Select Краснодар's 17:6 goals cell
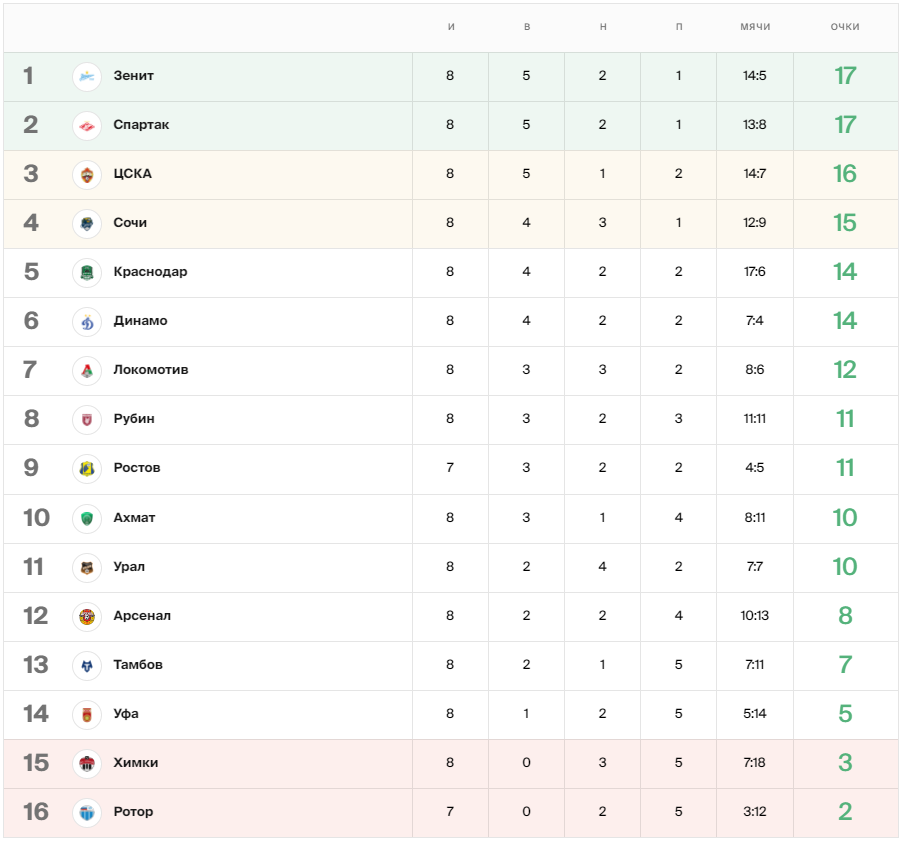Viewport: 903px width, 841px height. click(754, 271)
